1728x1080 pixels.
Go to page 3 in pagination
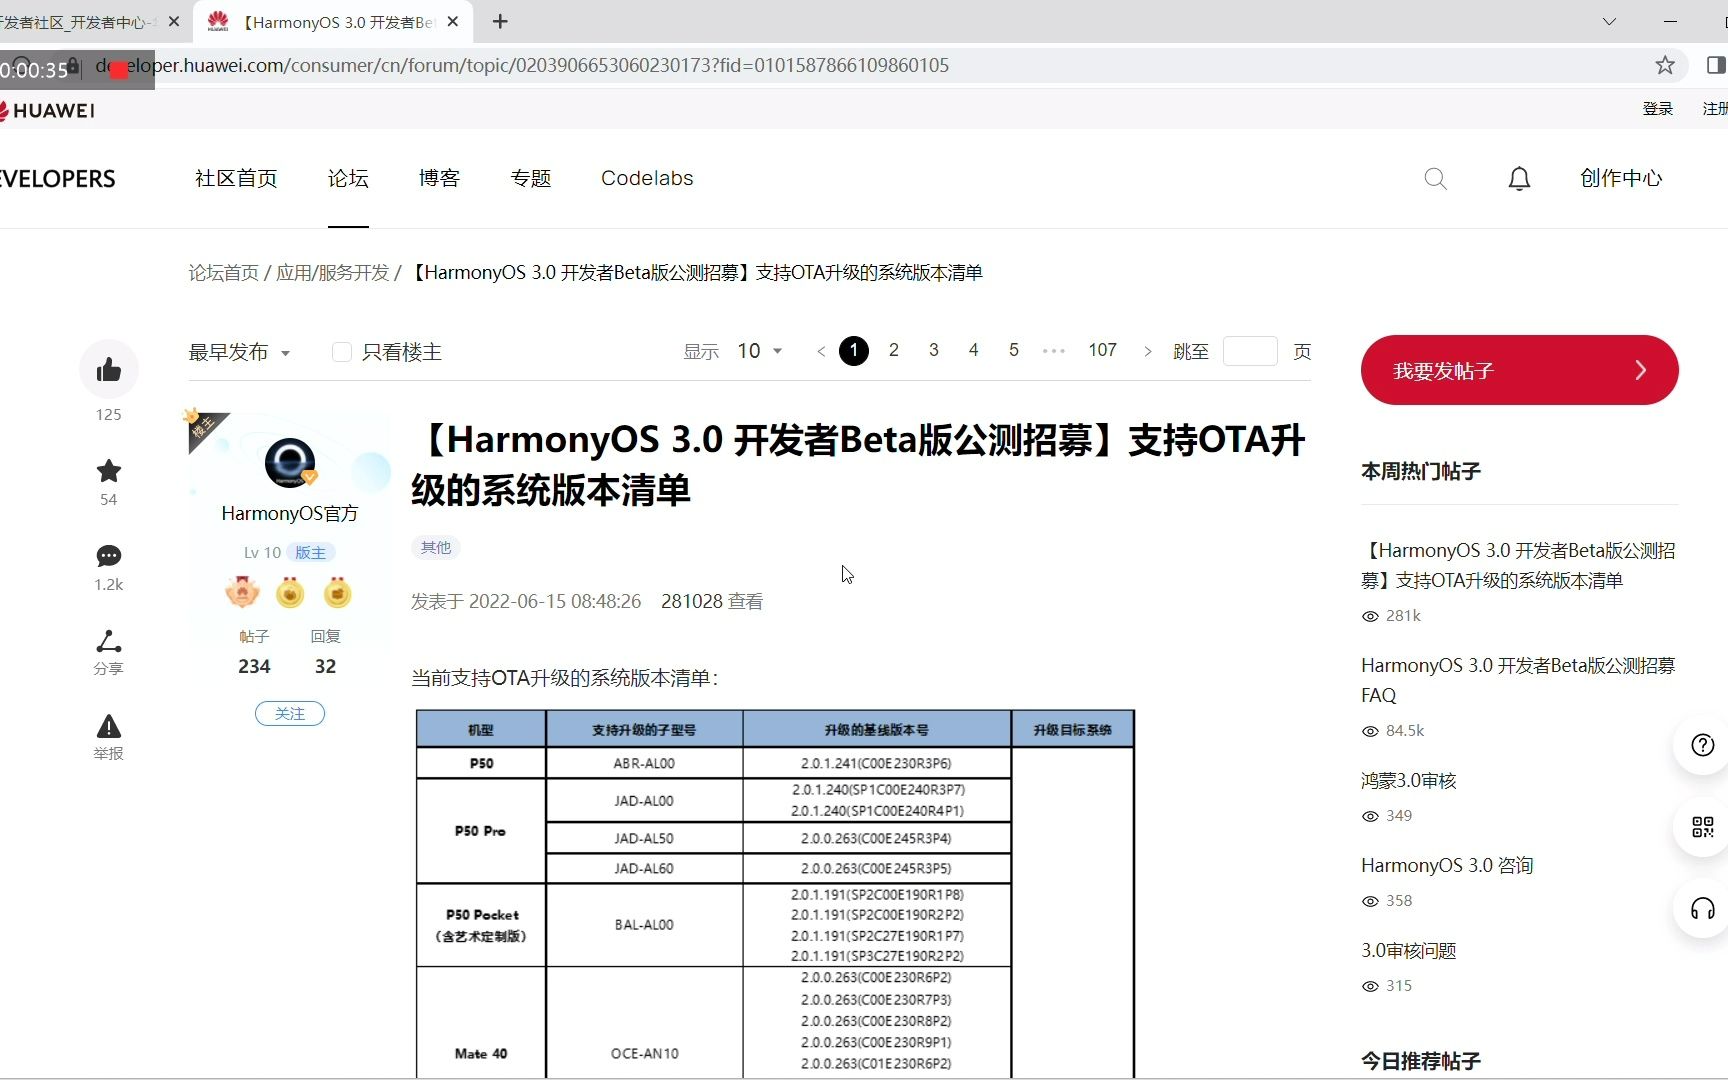pyautogui.click(x=934, y=350)
